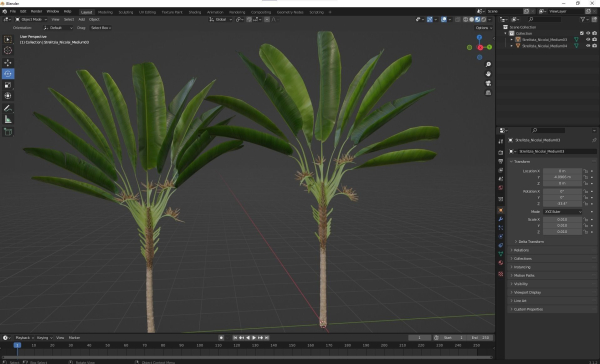Open the Material properties tab
This screenshot has width=600, height=364.
(501, 263)
